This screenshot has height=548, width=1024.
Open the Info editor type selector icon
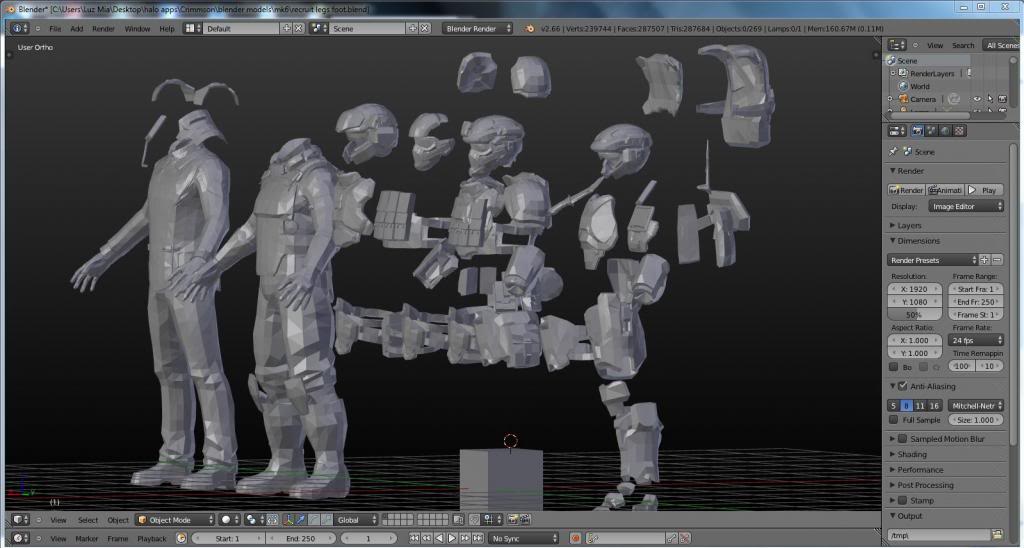click(x=20, y=29)
